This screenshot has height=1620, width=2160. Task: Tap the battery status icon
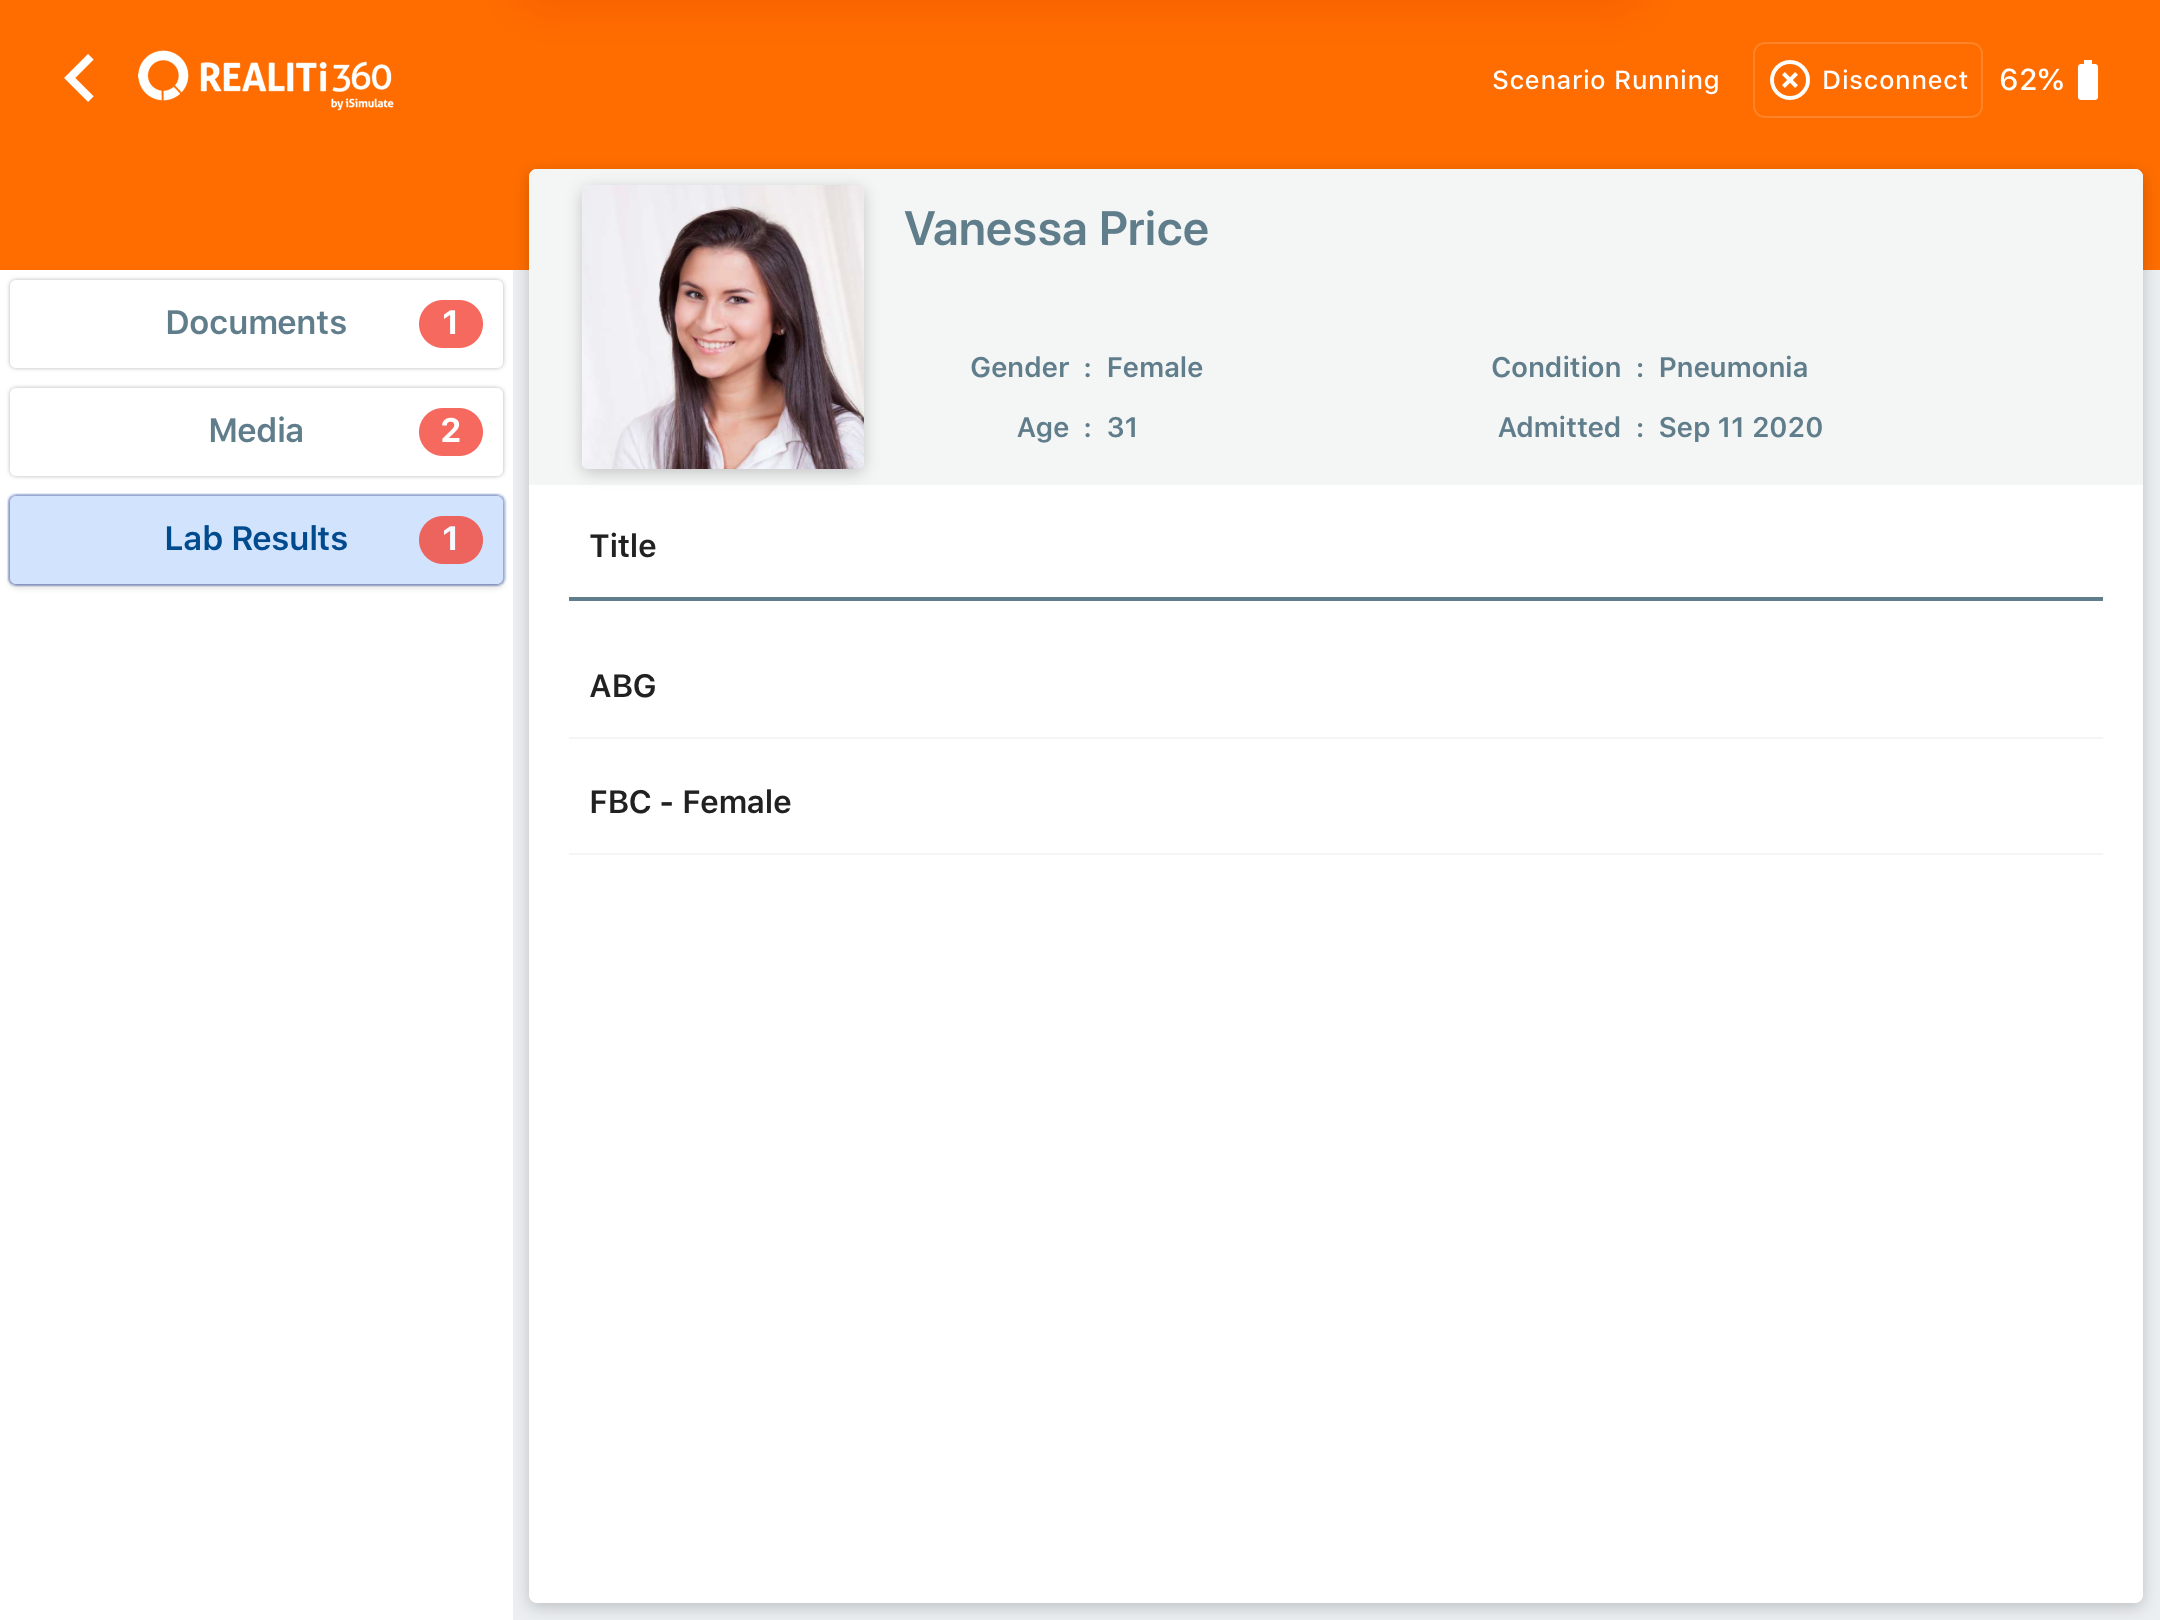2088,80
